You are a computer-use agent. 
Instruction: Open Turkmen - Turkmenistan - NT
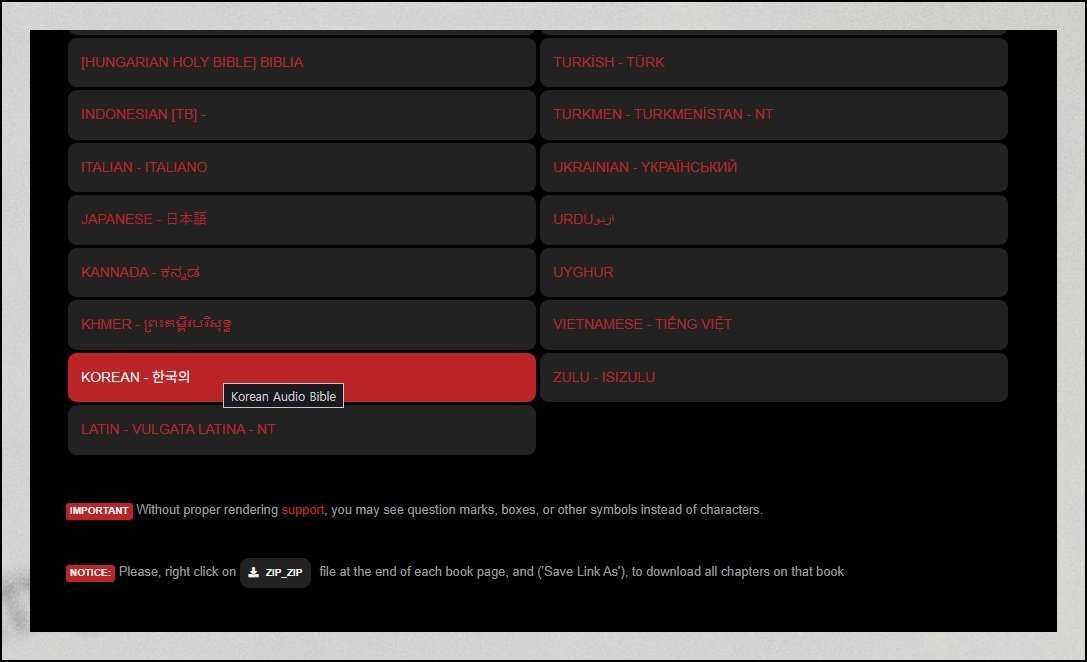pyautogui.click(x=774, y=114)
